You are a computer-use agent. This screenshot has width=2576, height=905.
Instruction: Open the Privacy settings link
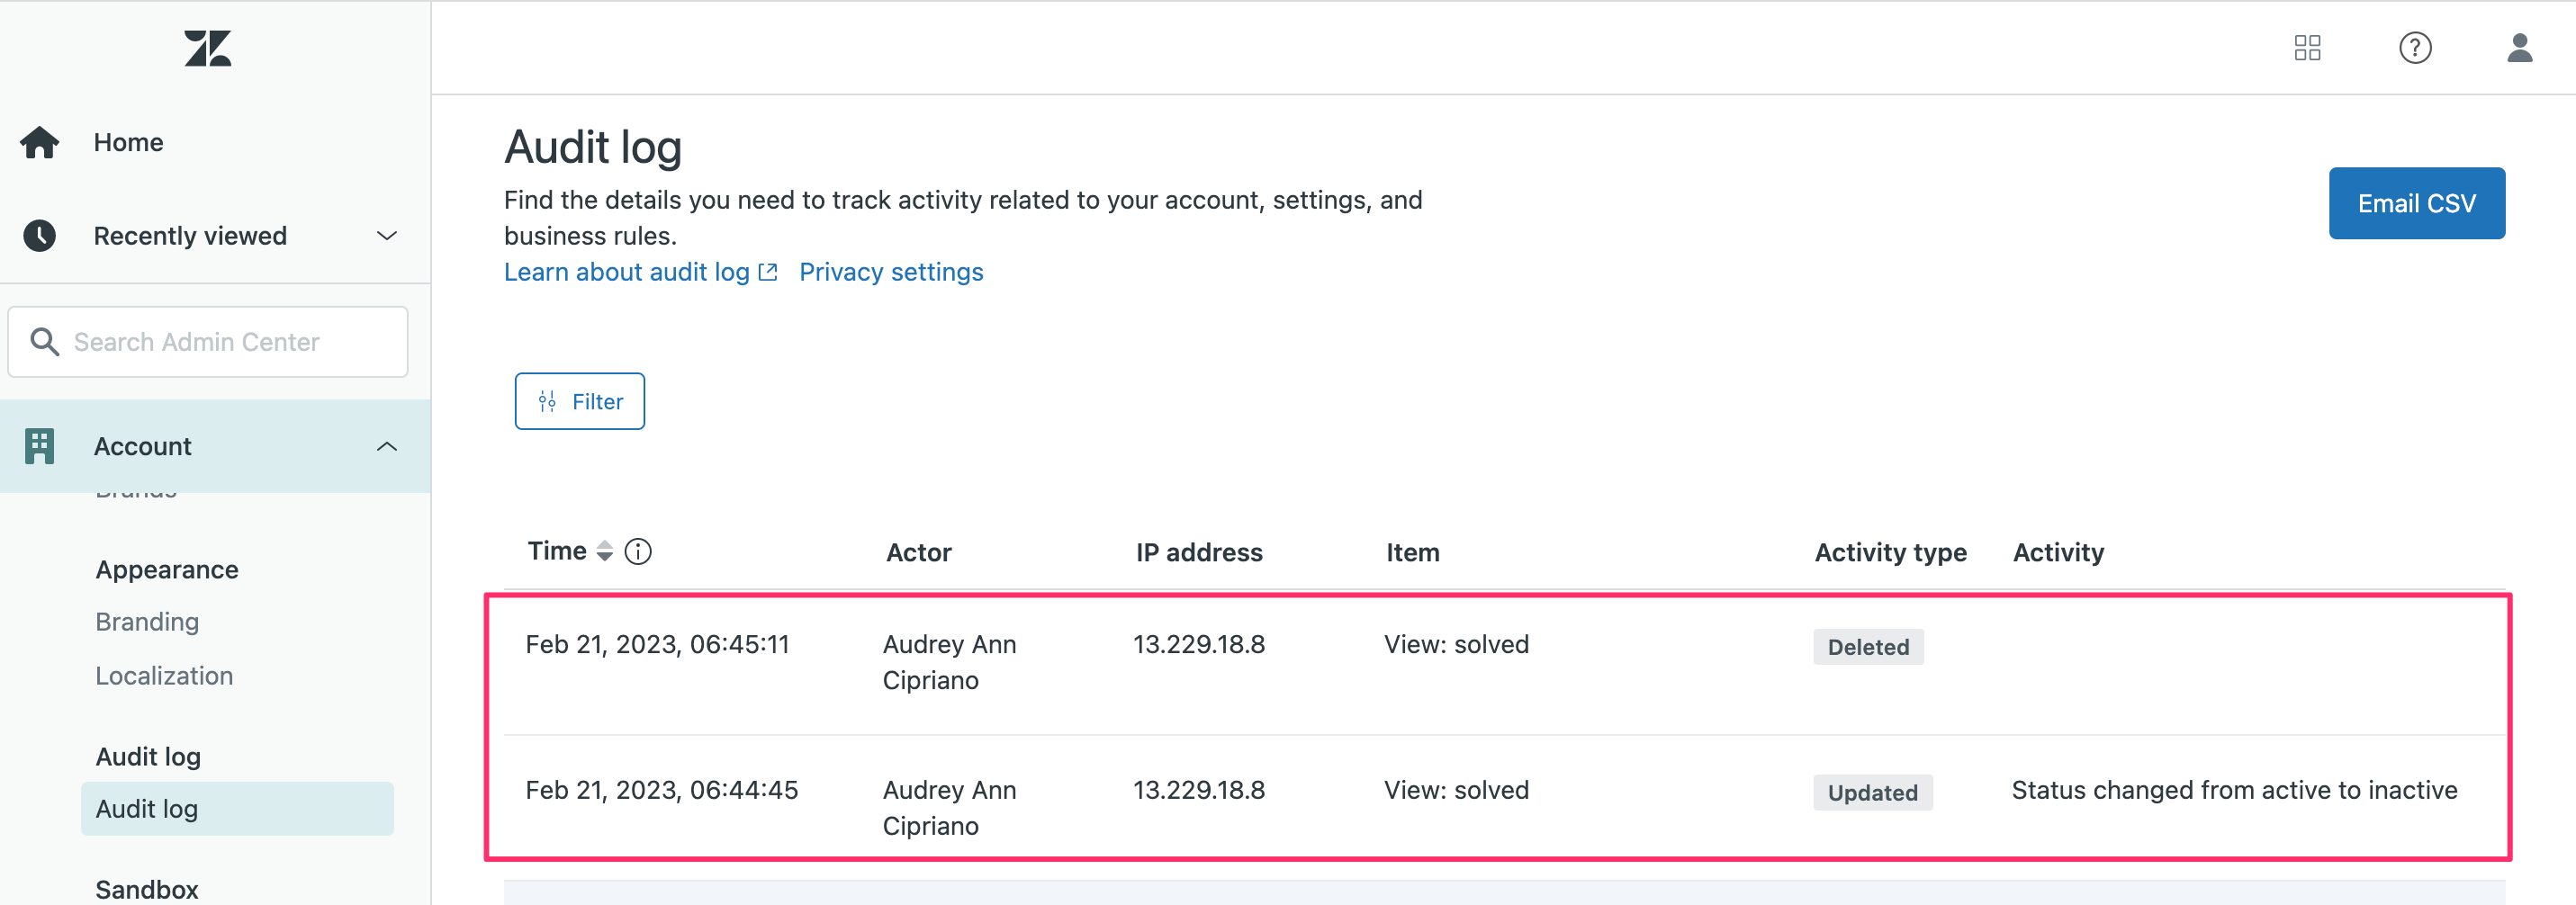point(890,272)
